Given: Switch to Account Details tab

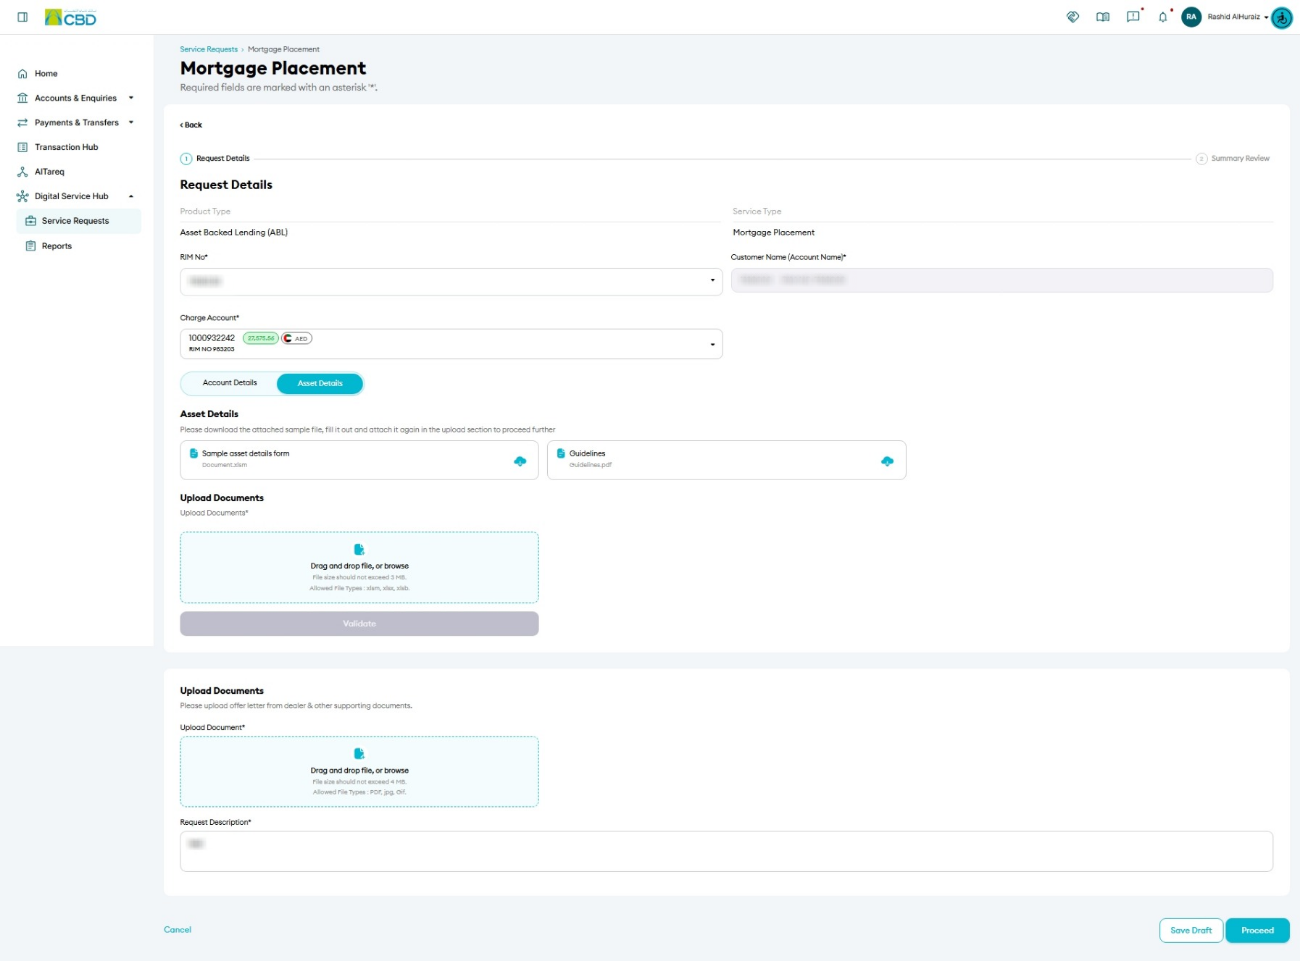Looking at the screenshot, I should click(230, 383).
